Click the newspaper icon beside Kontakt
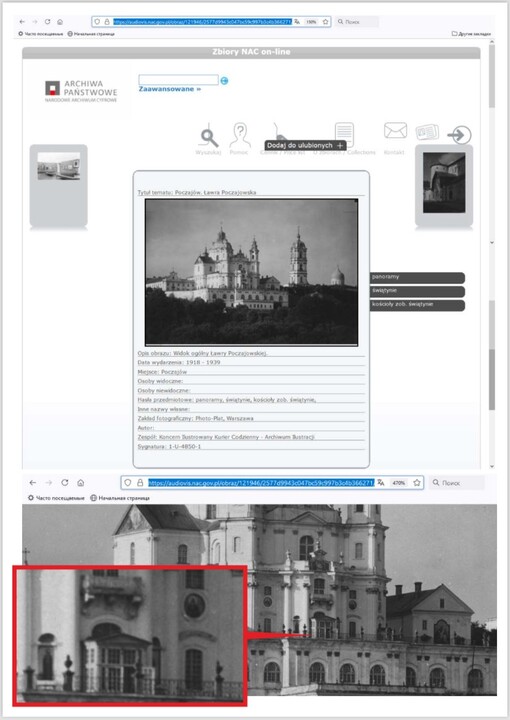This screenshot has width=510, height=720. (427, 132)
